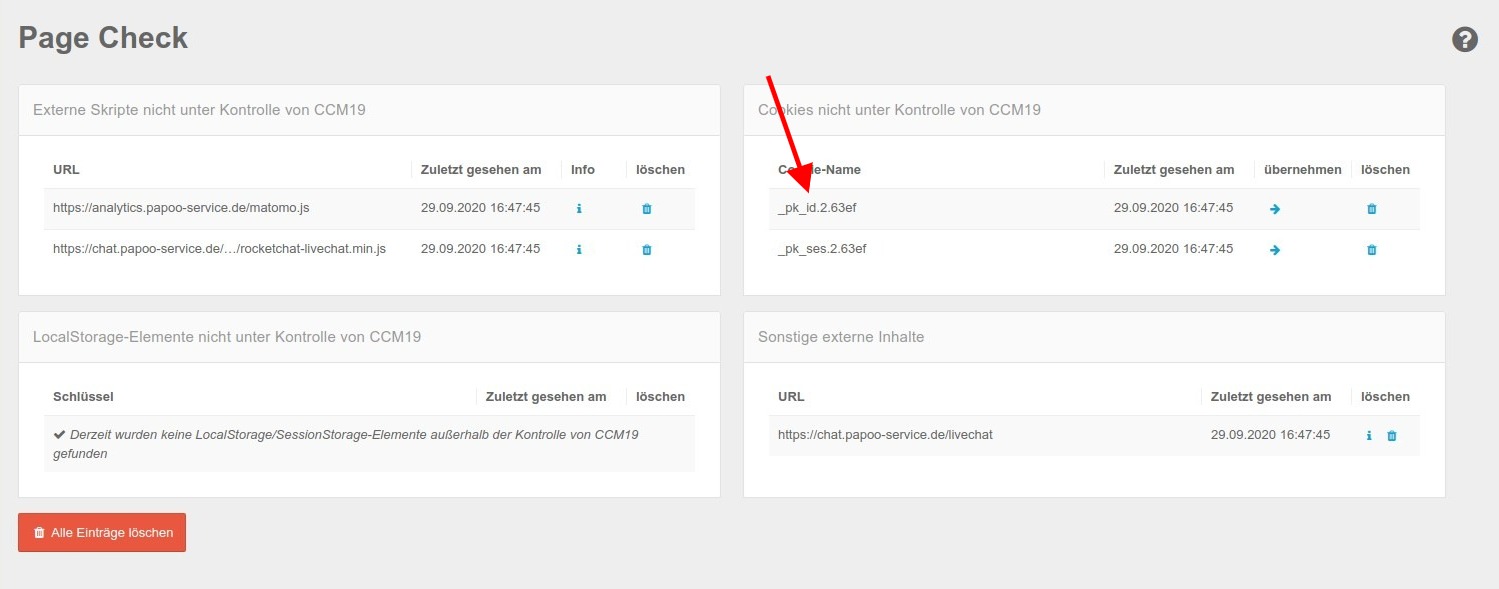Delete the livechat external content entry

coord(1392,435)
